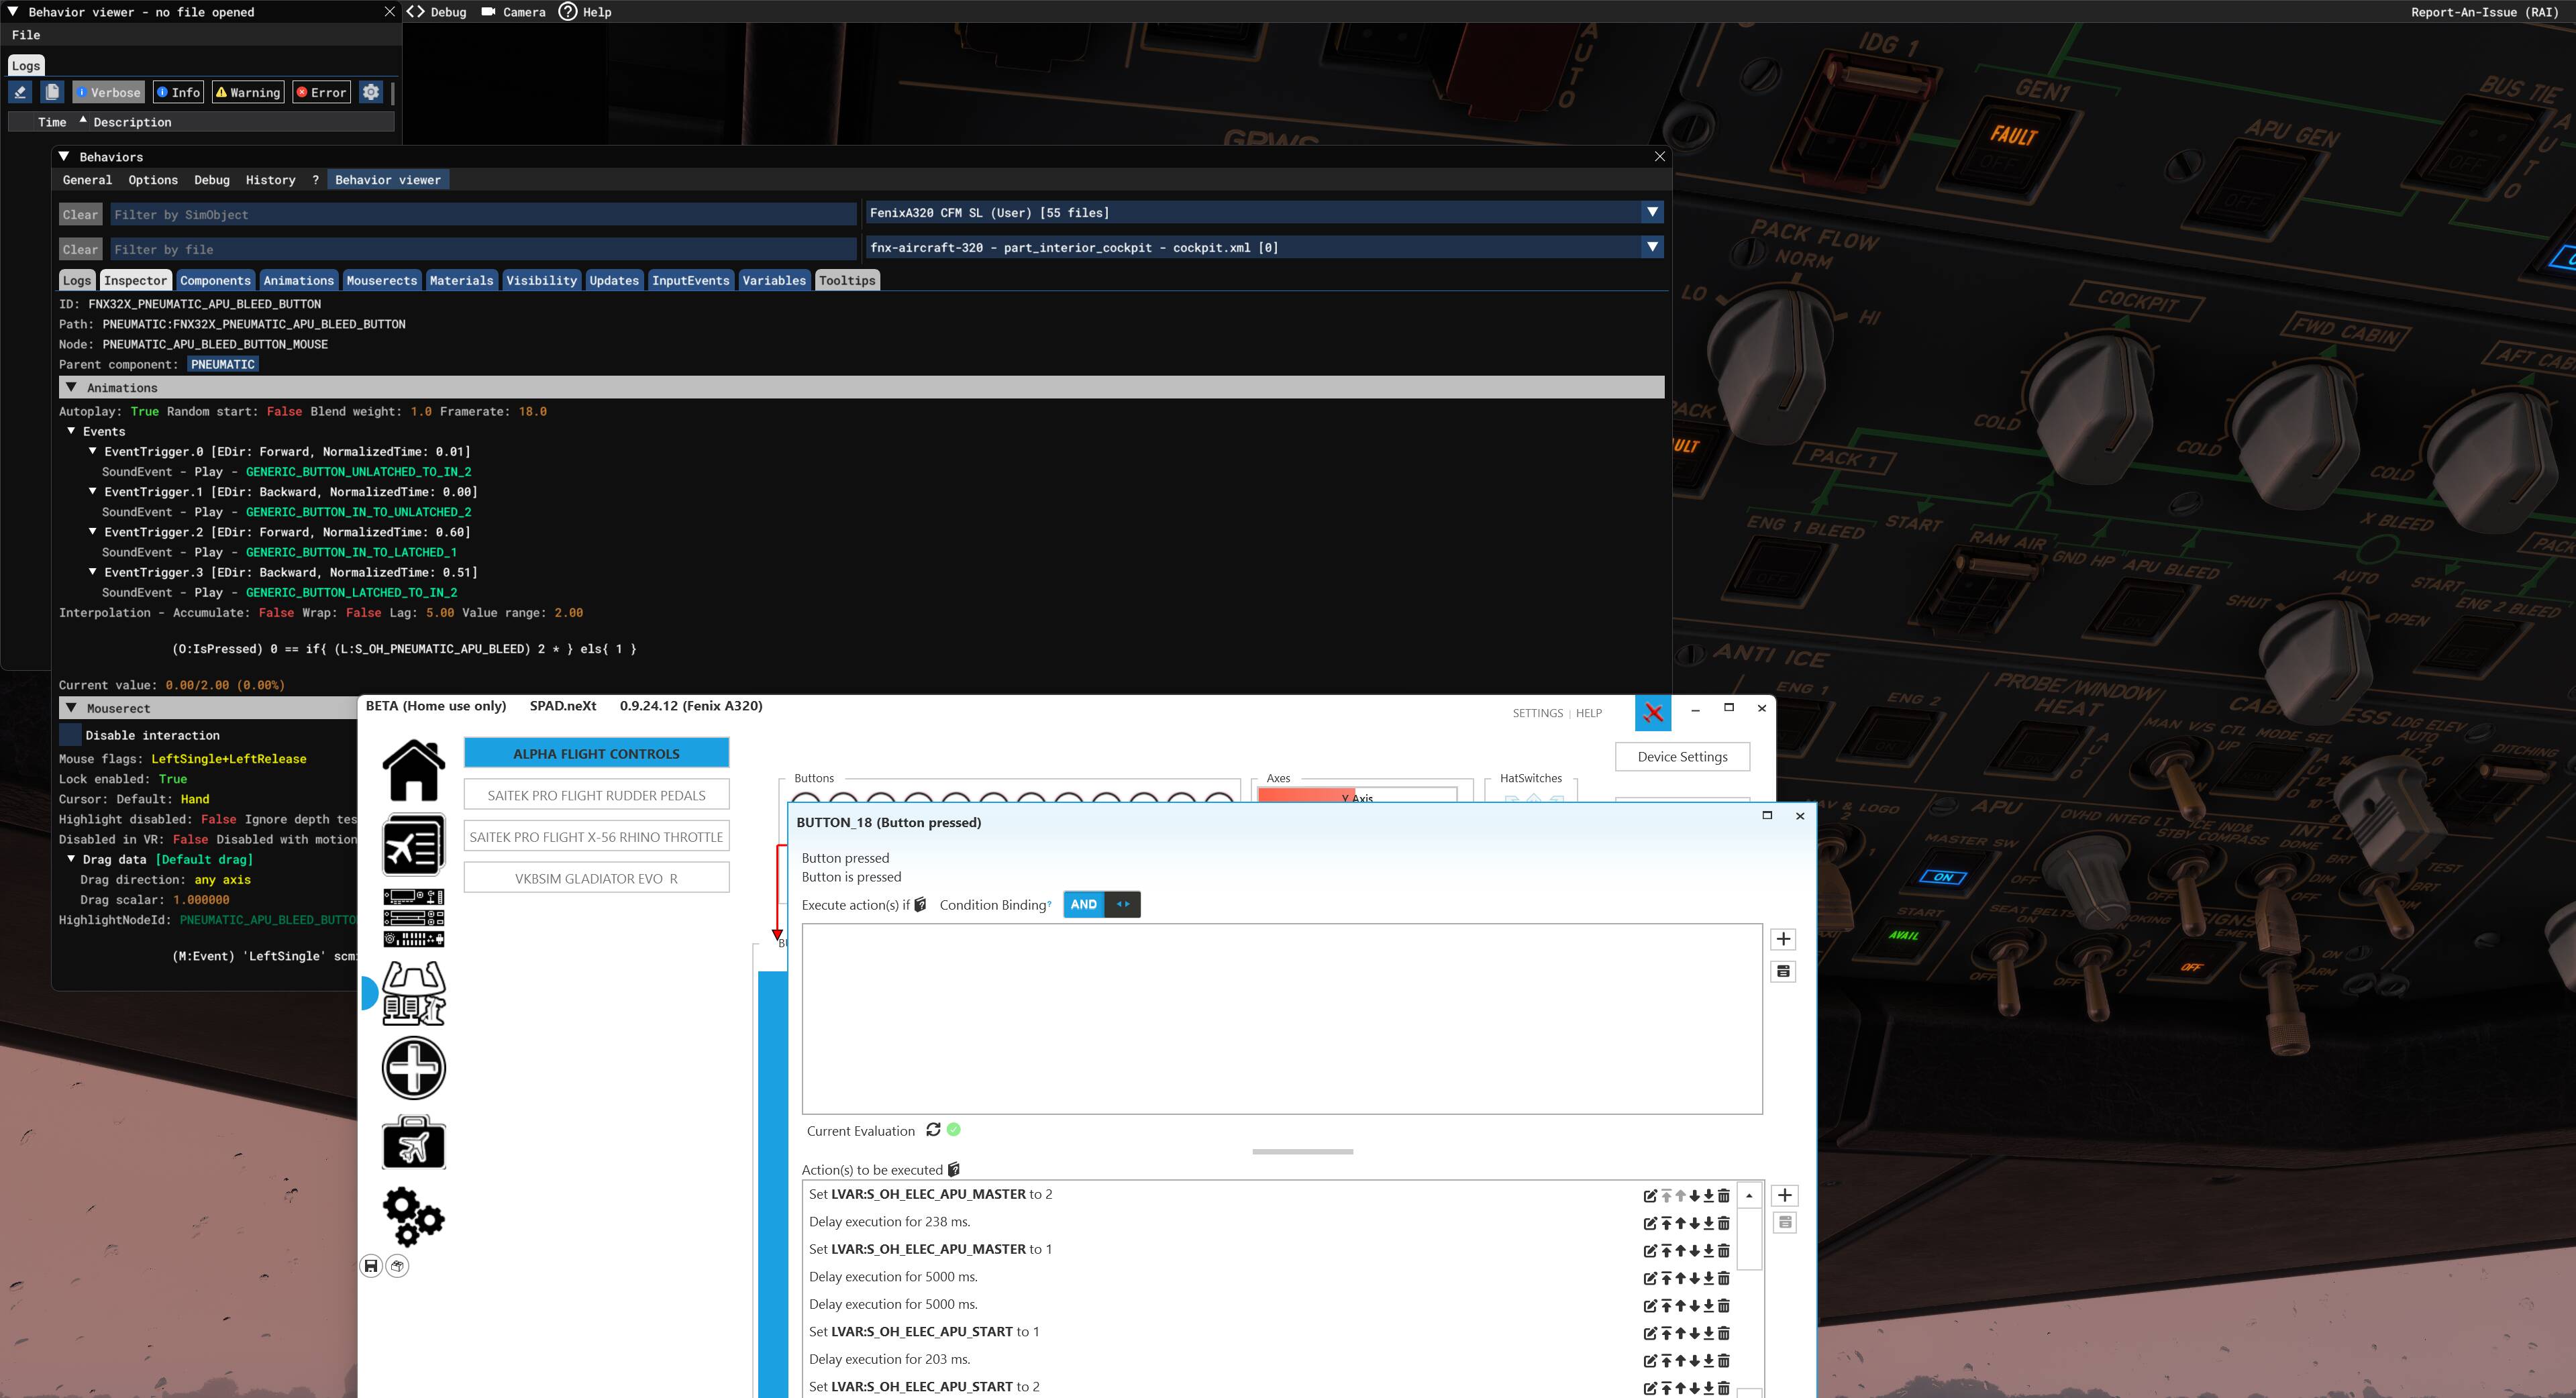Click the large gears settings icon
The height and width of the screenshot is (1398, 2576).
(x=413, y=1216)
